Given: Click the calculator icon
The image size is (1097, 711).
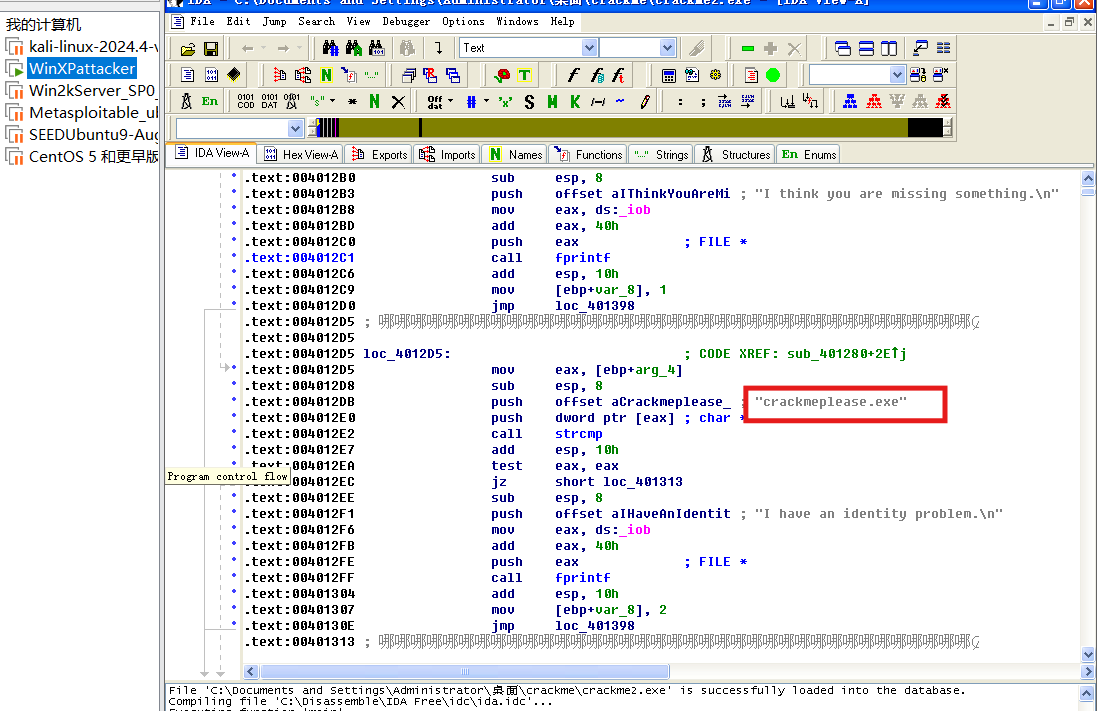Looking at the screenshot, I should (x=669, y=75).
